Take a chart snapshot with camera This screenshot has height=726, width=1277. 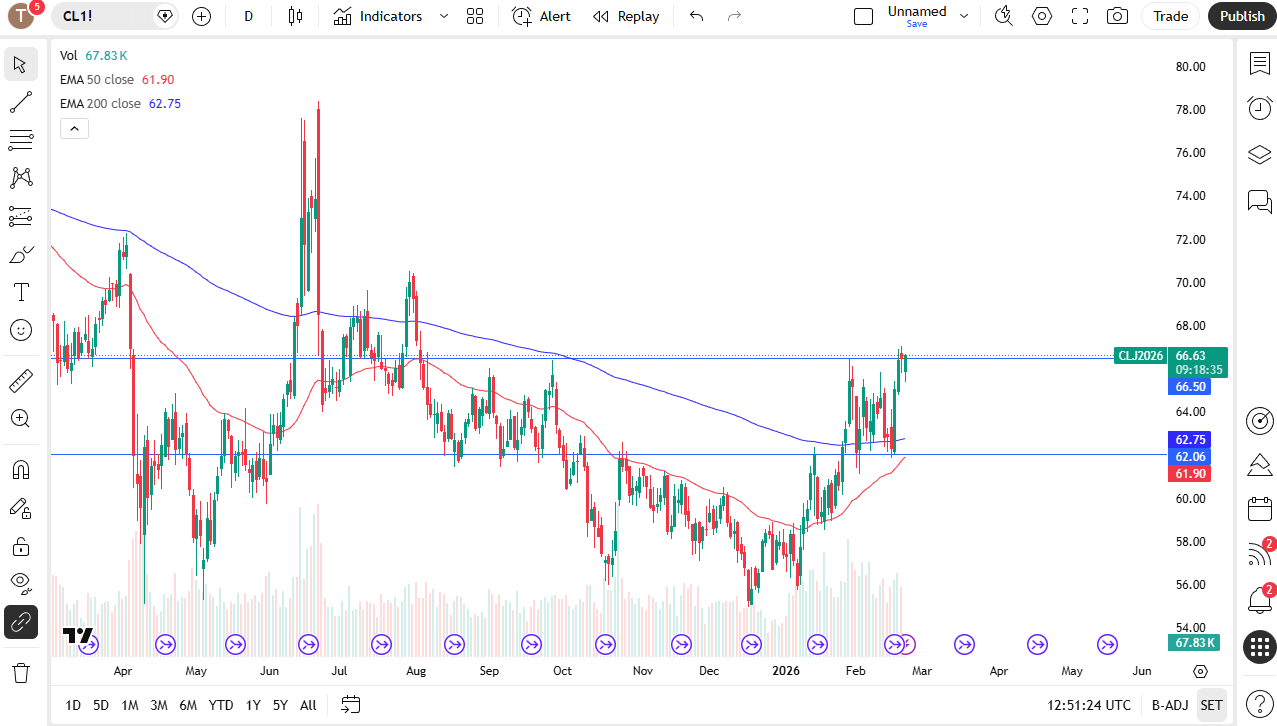[x=1117, y=16]
